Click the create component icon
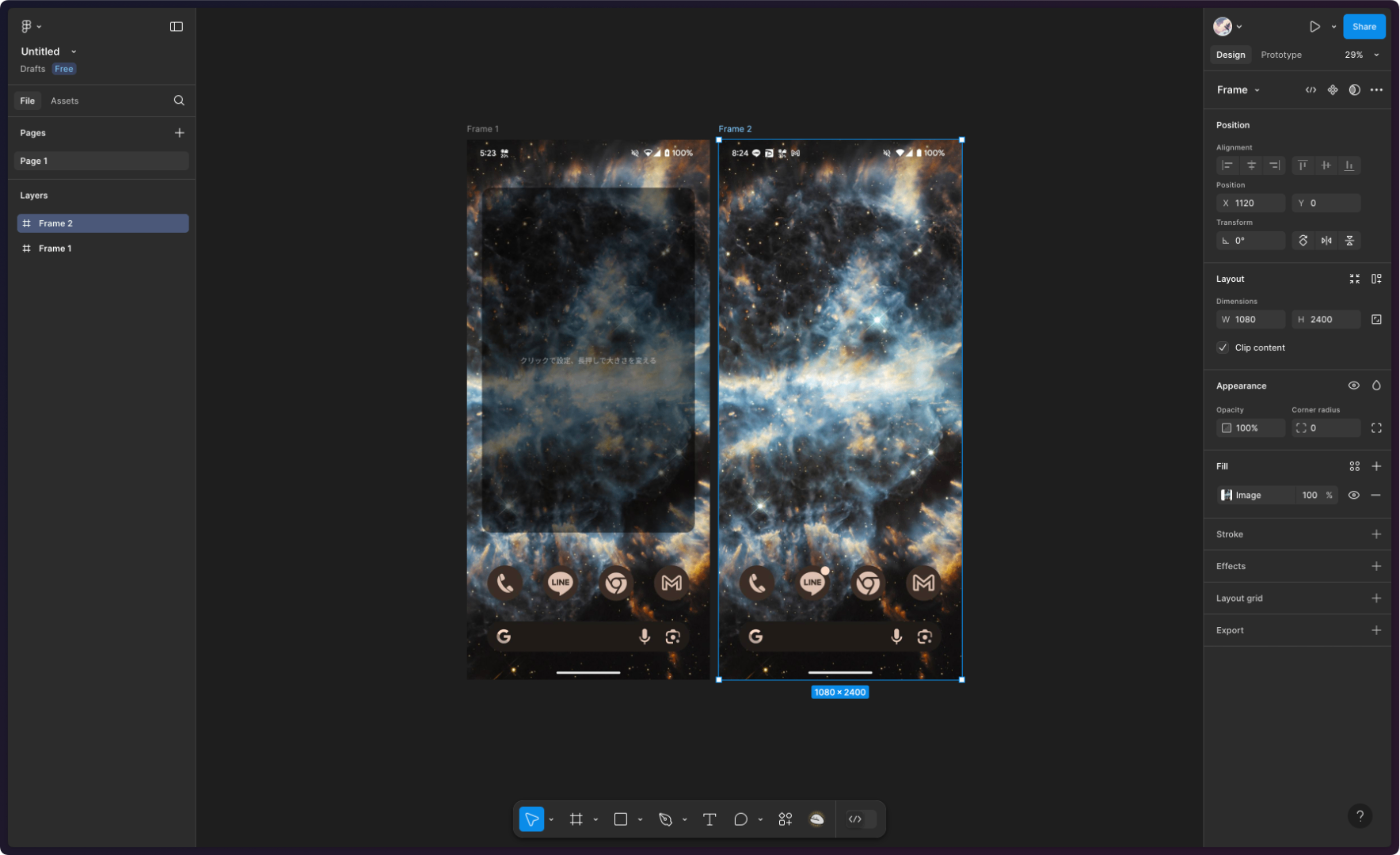 pyautogui.click(x=1332, y=90)
